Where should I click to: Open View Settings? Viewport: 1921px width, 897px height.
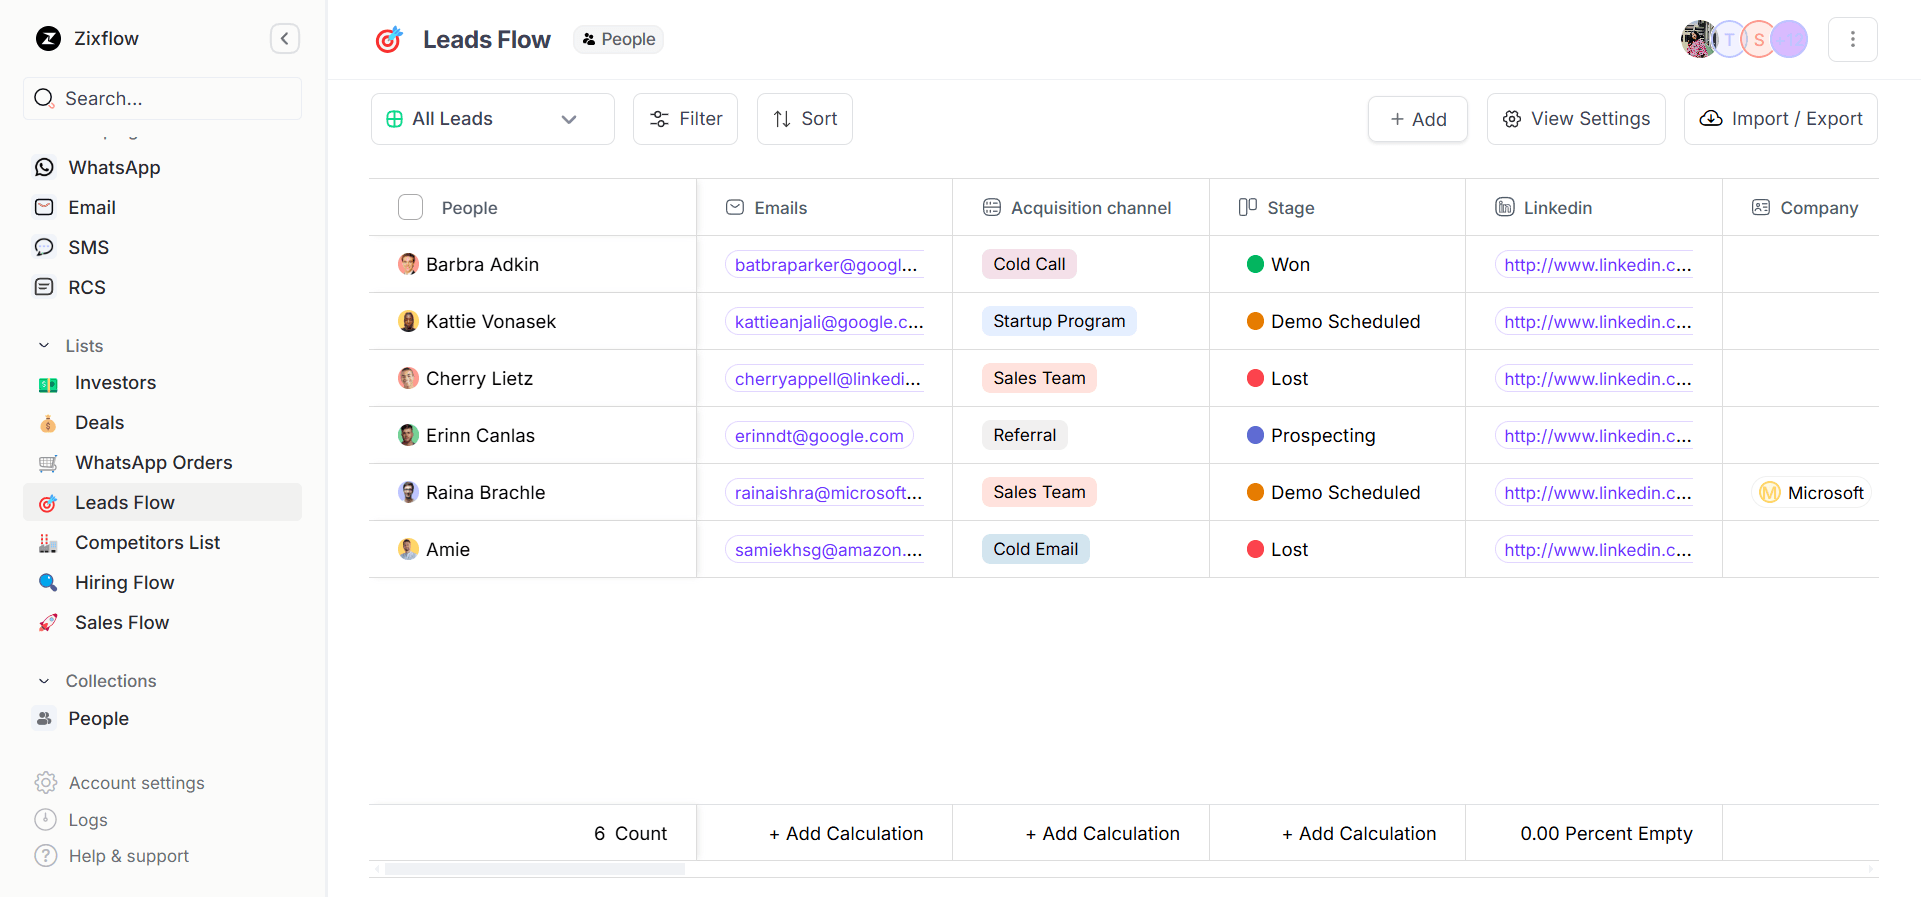click(x=1576, y=119)
